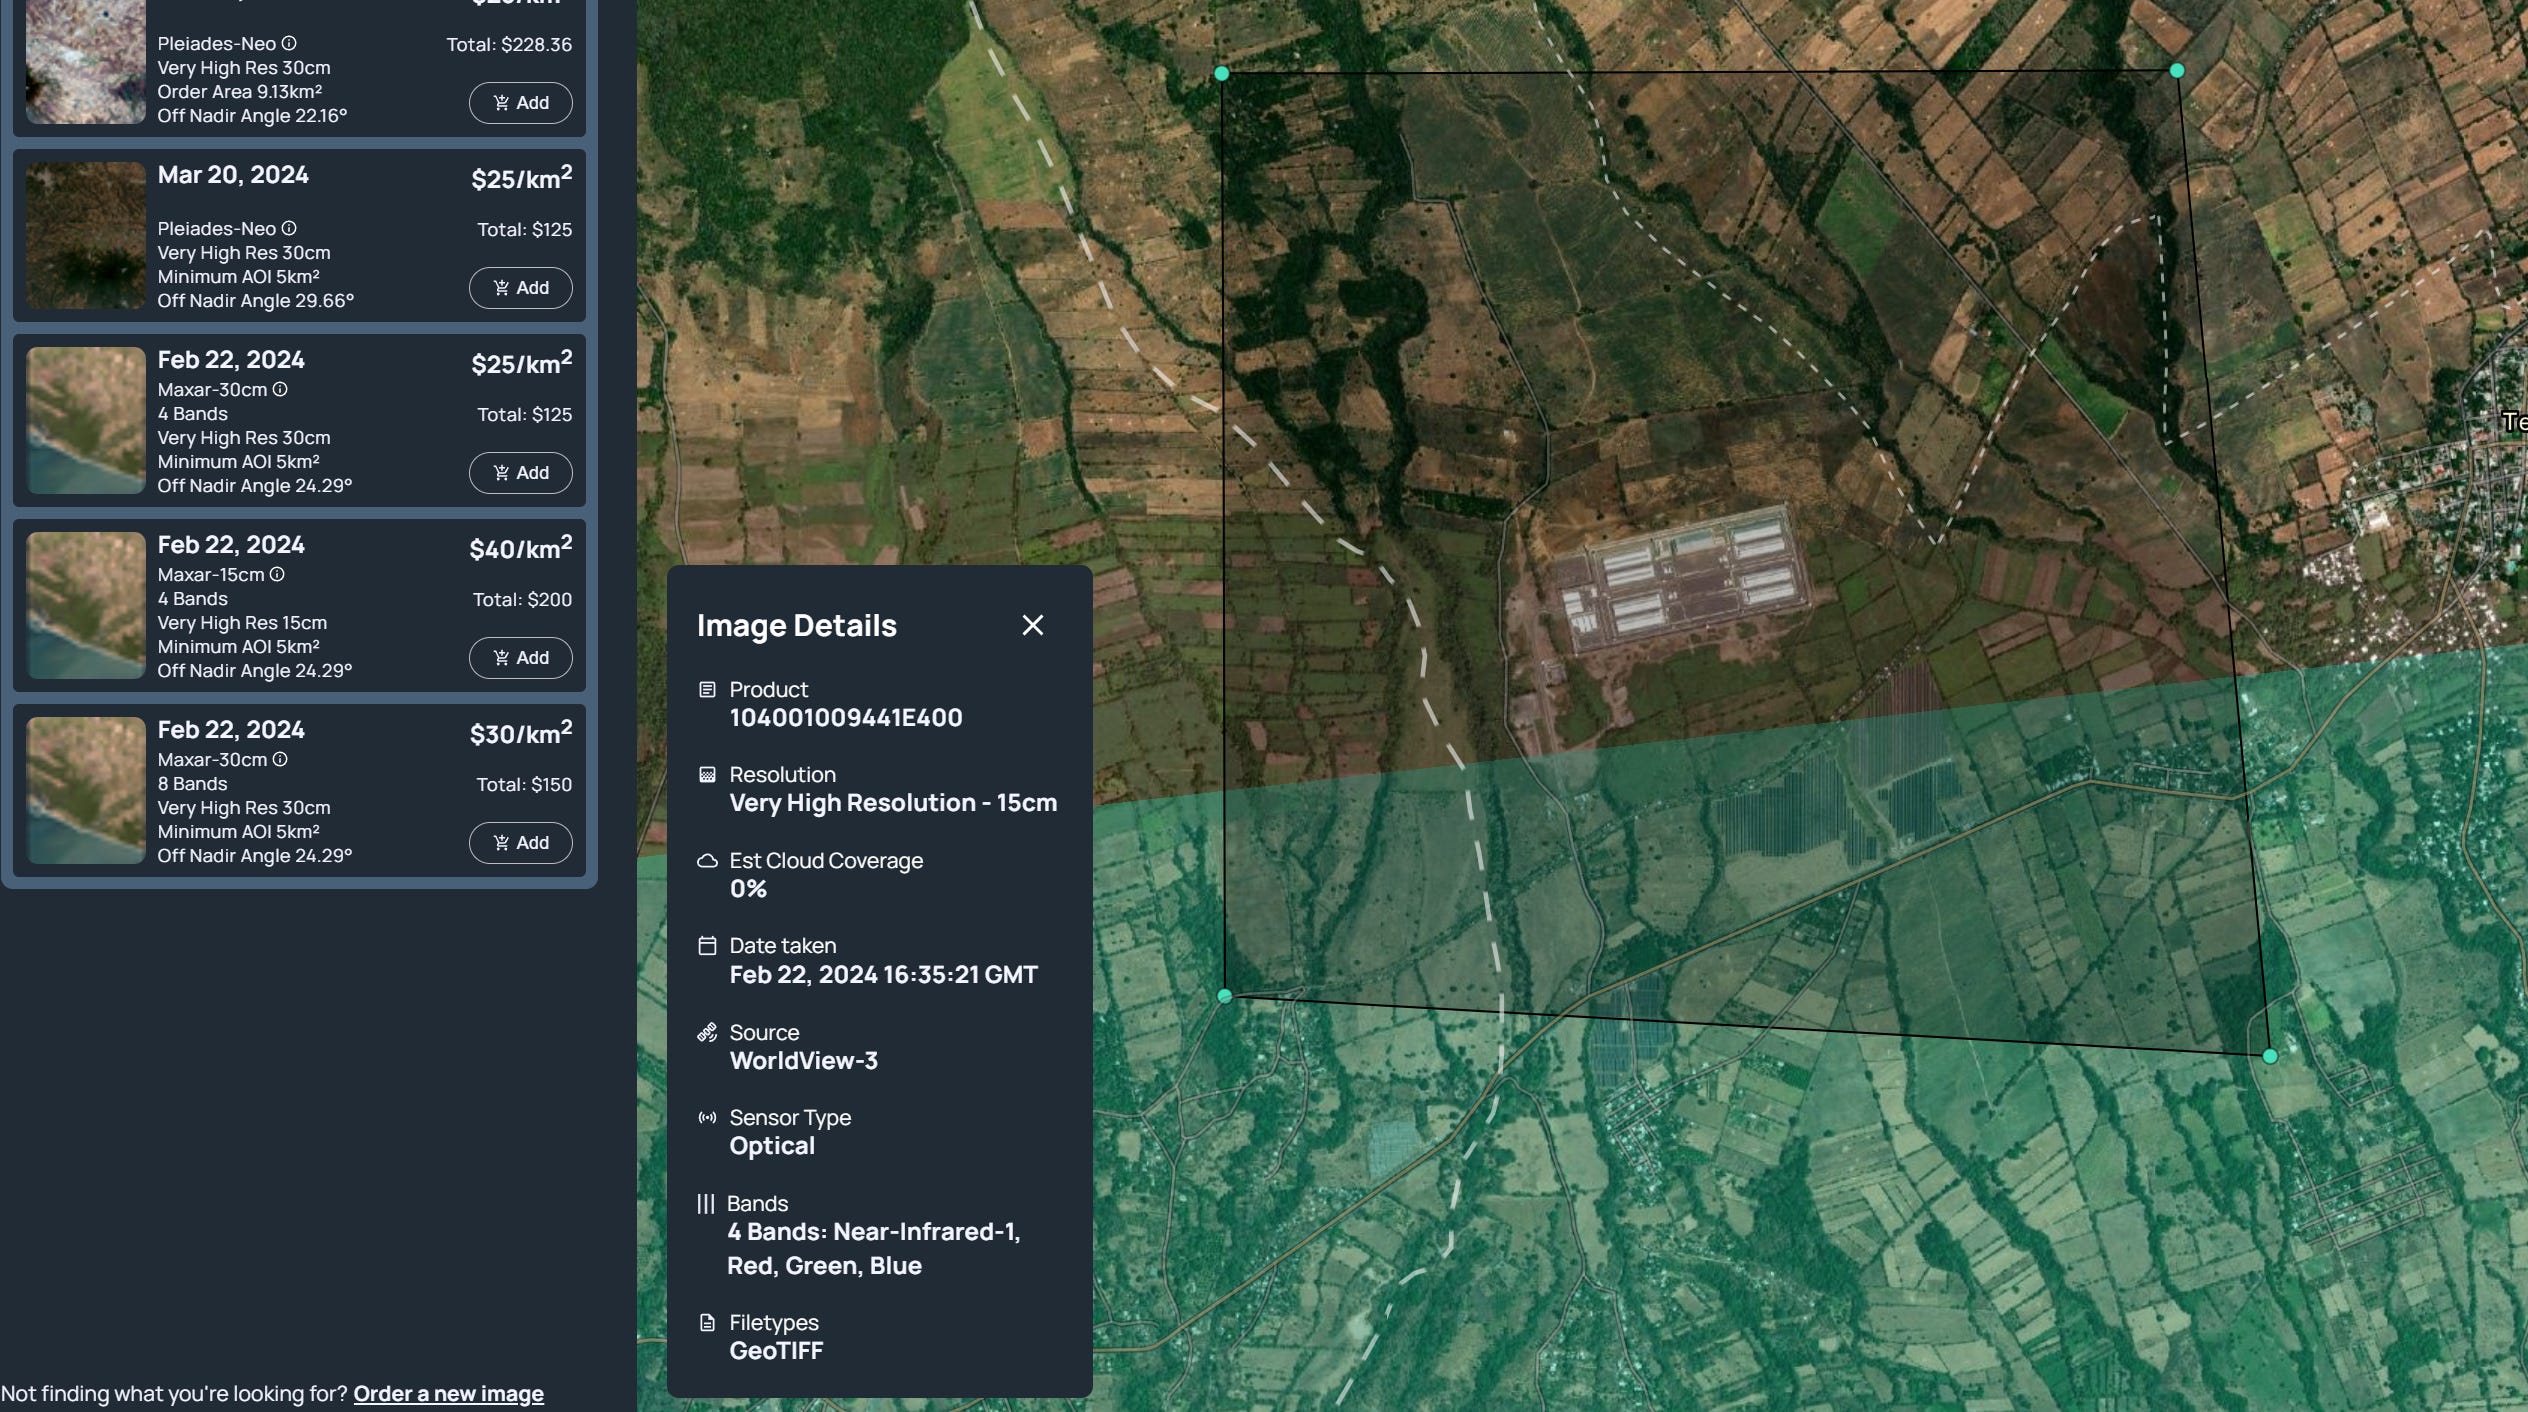Image resolution: width=2528 pixels, height=1412 pixels.
Task: Click info icon next to Maxar-30cm 4 Bands
Action: tap(280, 389)
